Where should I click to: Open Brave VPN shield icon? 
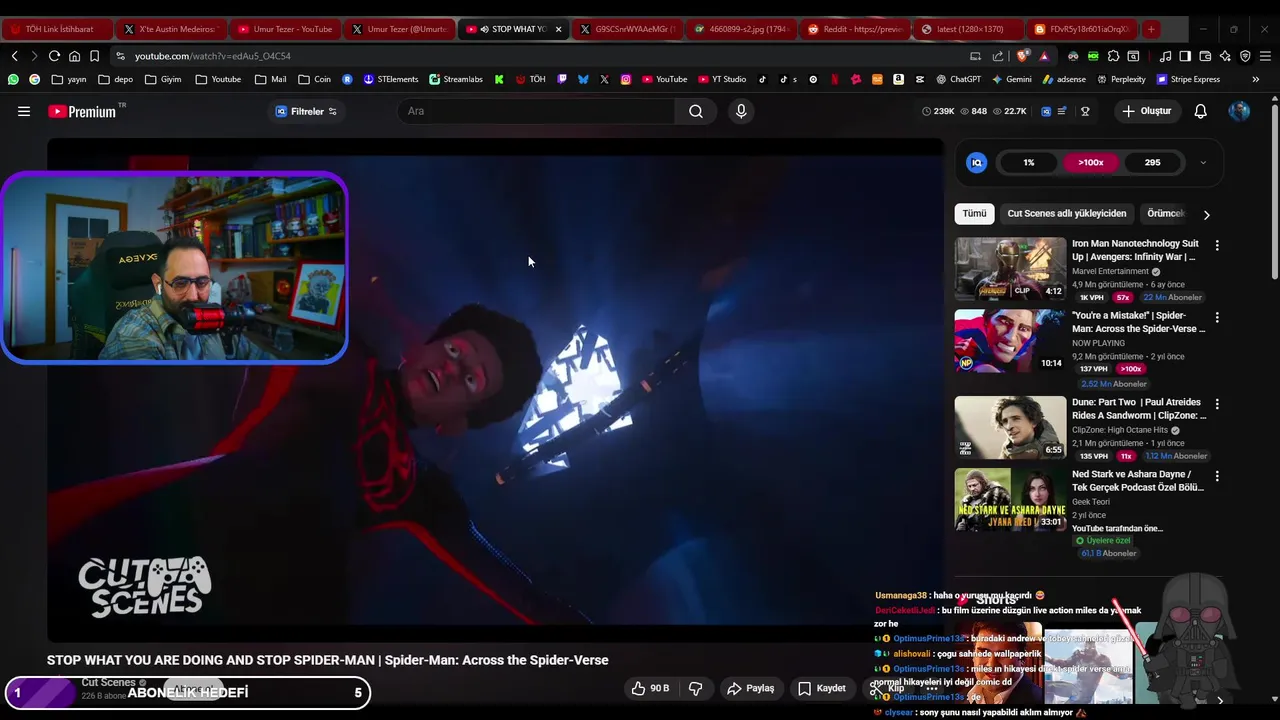(x=1245, y=56)
